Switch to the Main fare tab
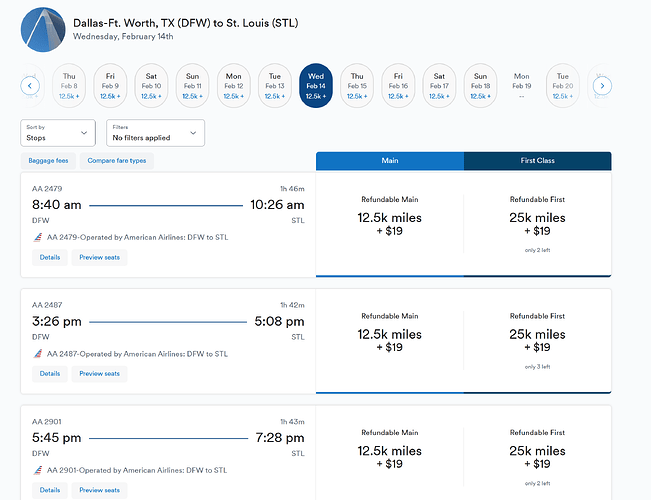This screenshot has height=500, width=651. point(390,161)
